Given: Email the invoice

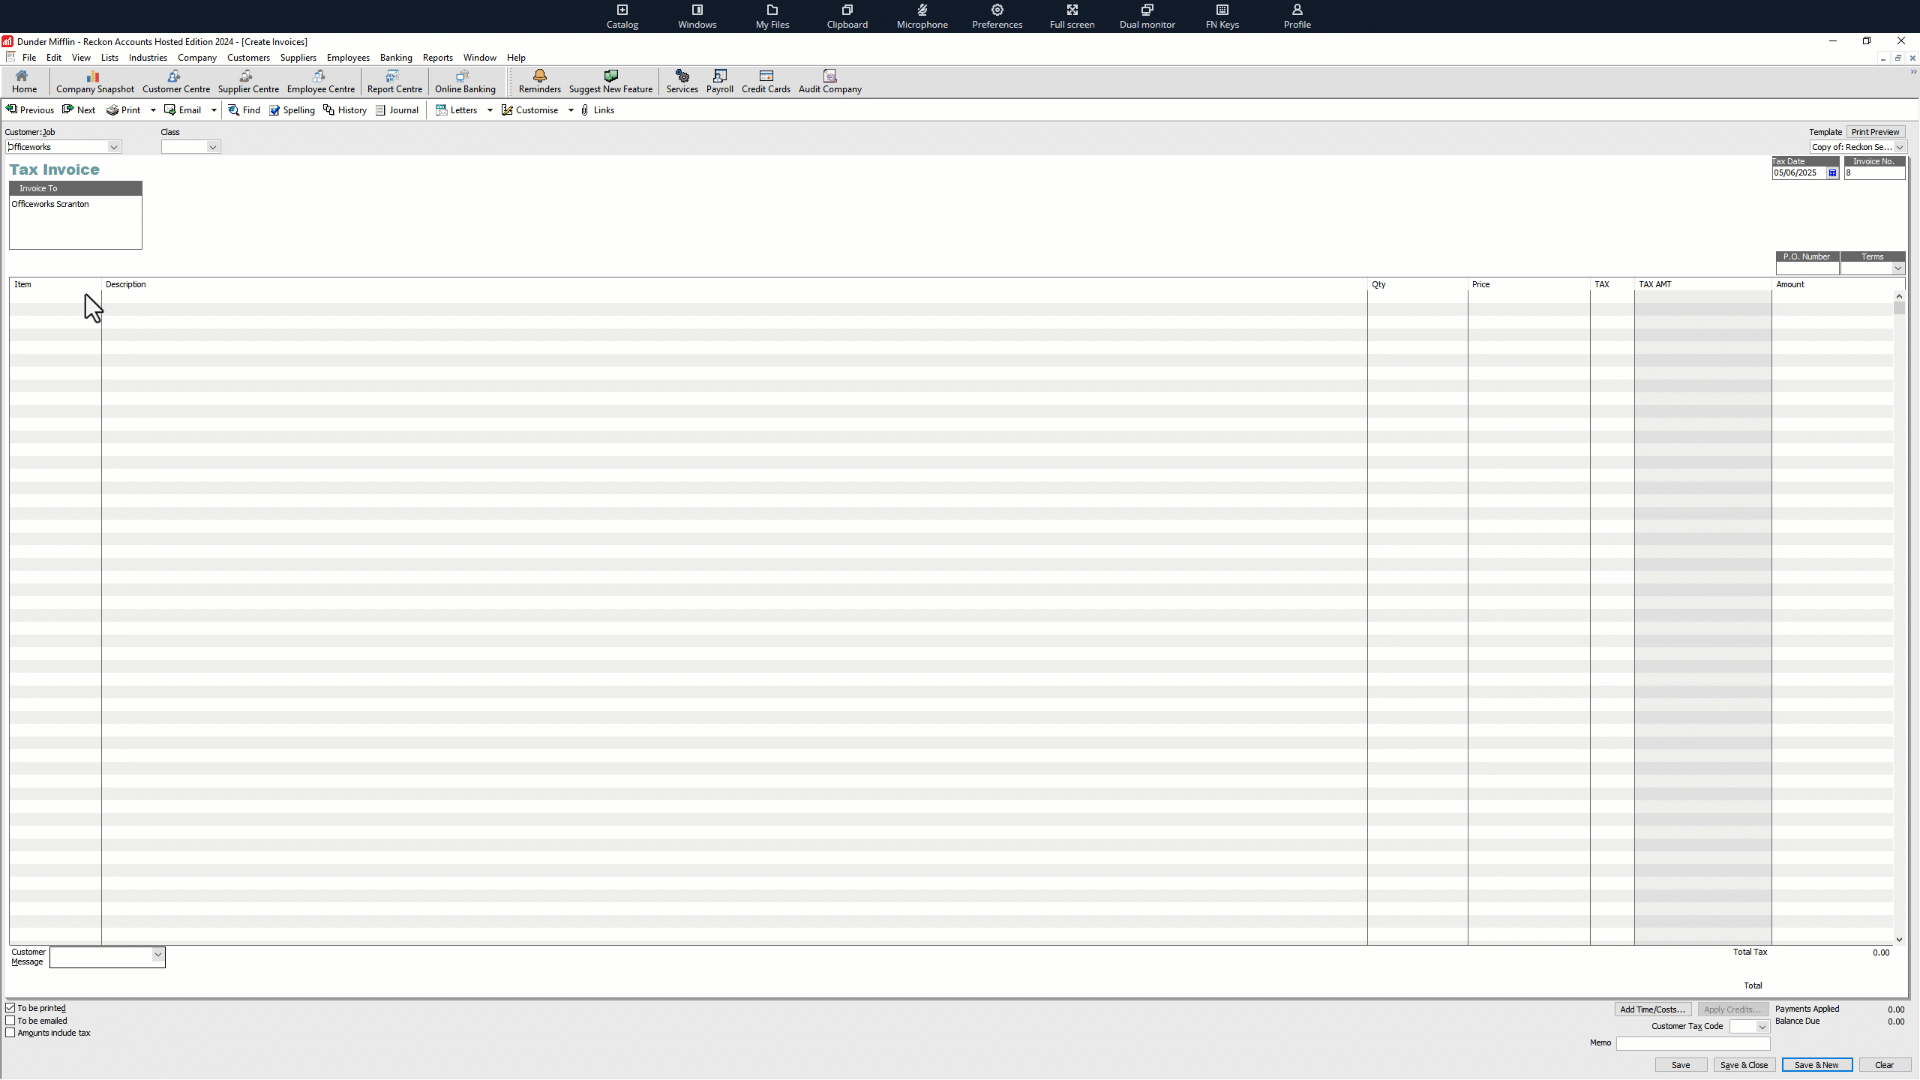Looking at the screenshot, I should pos(183,110).
